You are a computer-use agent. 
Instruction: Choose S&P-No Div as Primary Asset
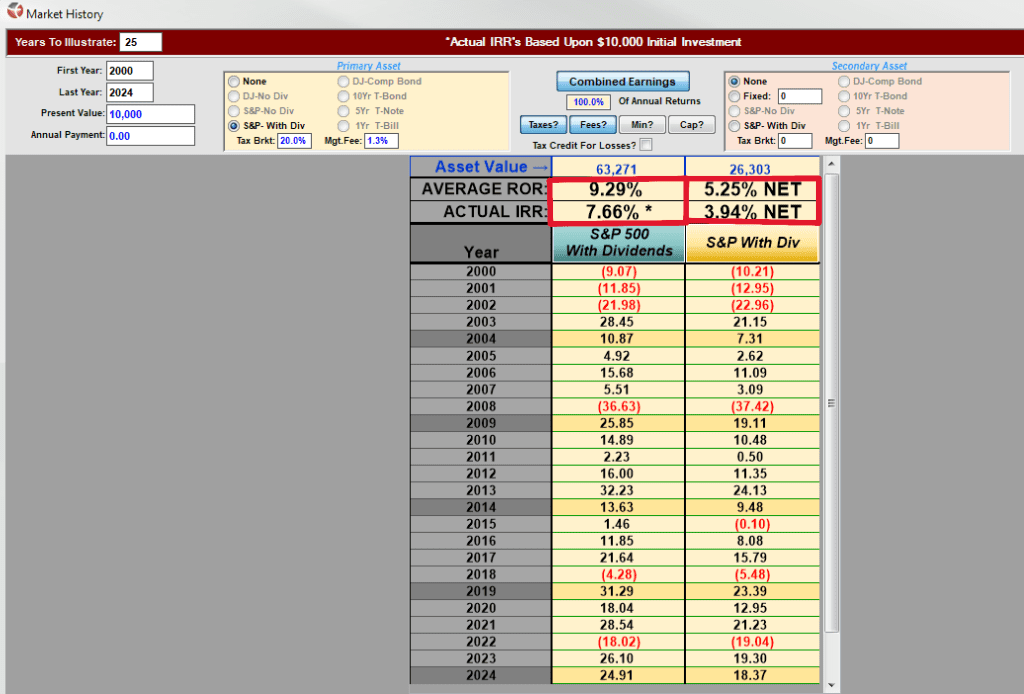234,111
